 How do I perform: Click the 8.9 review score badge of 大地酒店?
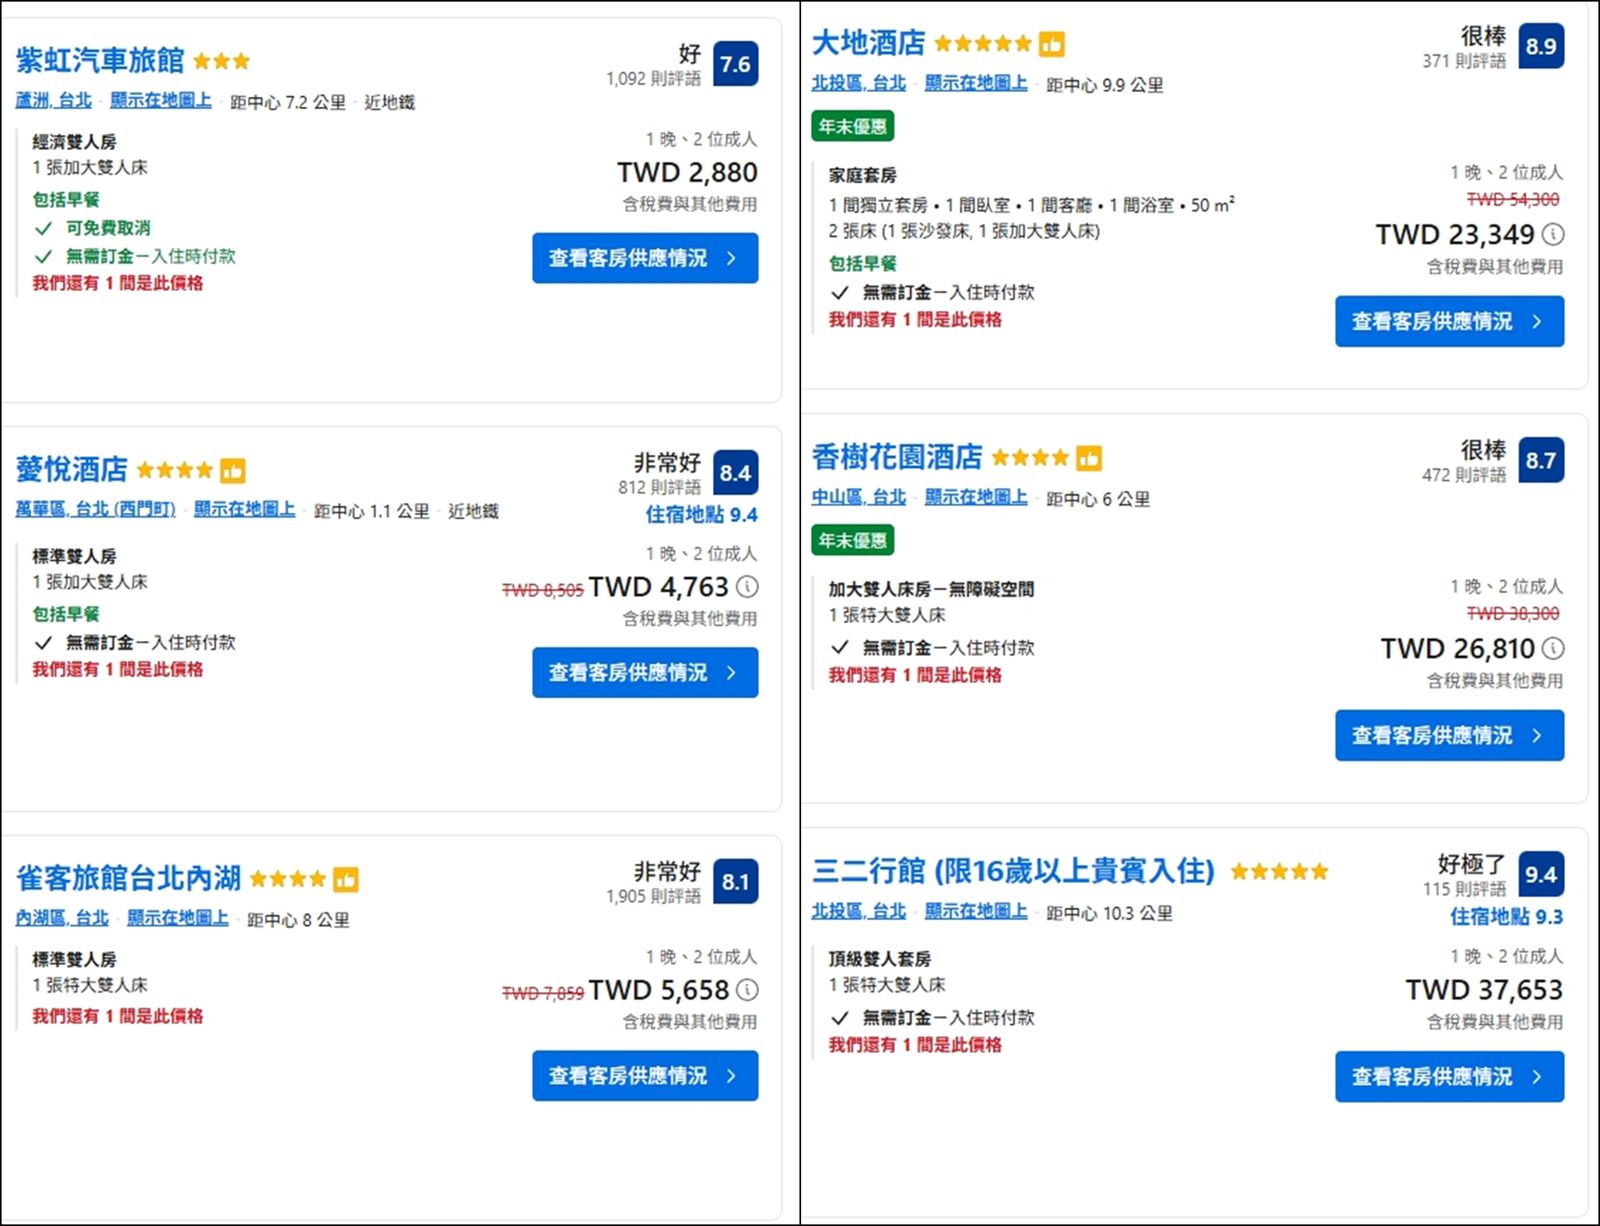[x=1540, y=46]
